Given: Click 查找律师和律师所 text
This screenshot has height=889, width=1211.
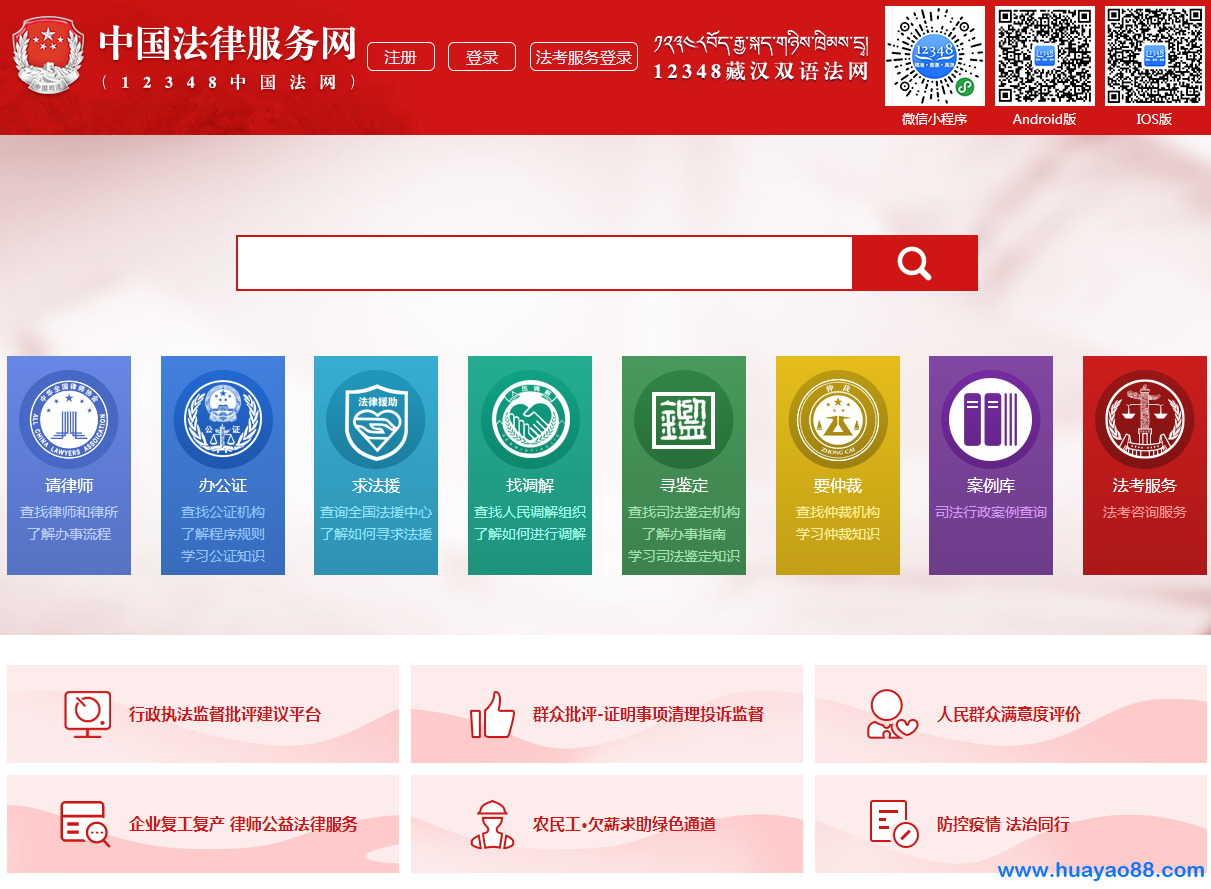Looking at the screenshot, I should coord(69,512).
